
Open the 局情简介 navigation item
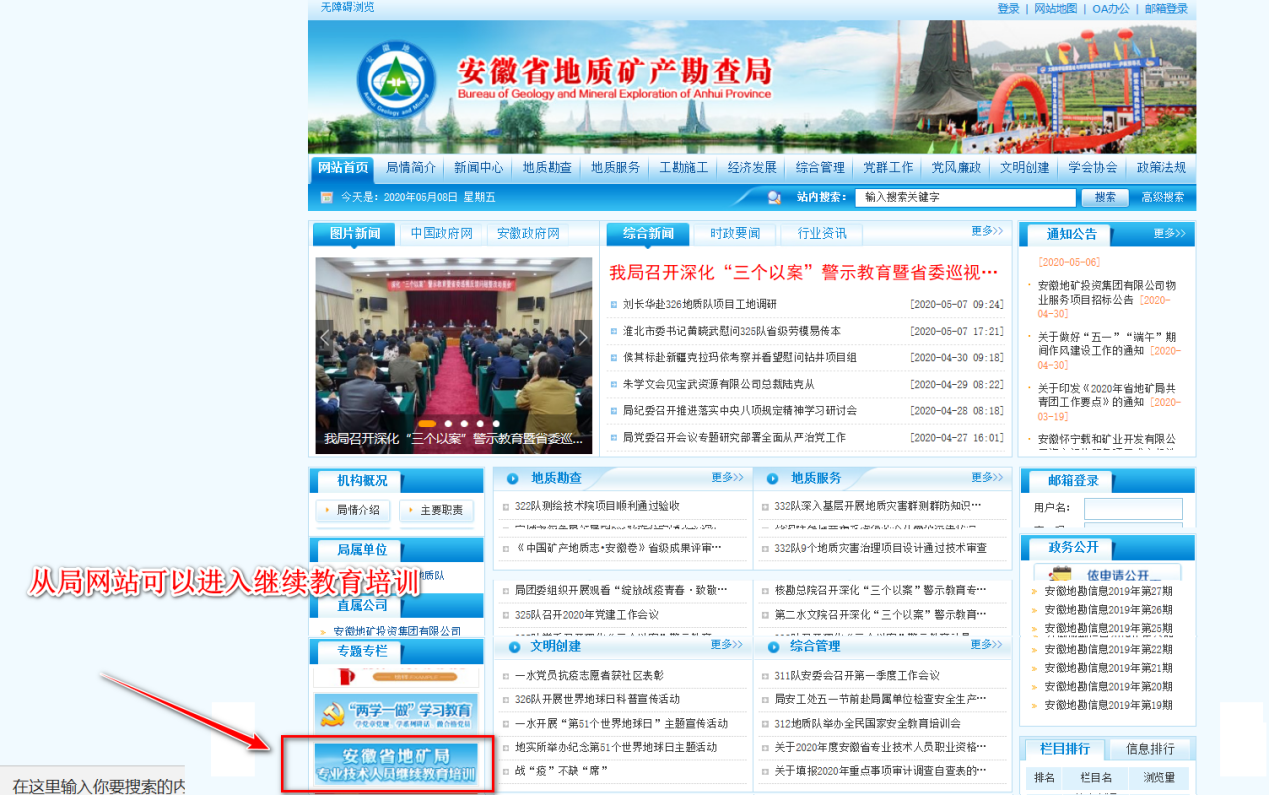pyautogui.click(x=411, y=168)
